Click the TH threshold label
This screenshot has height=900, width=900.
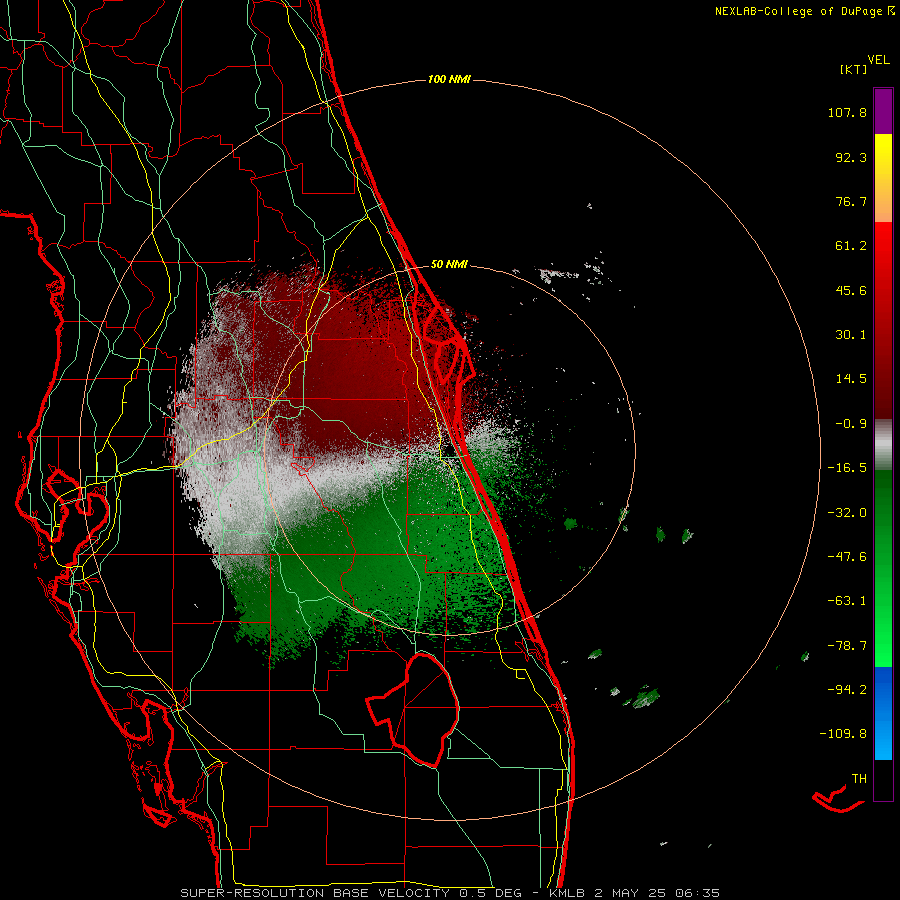859,778
